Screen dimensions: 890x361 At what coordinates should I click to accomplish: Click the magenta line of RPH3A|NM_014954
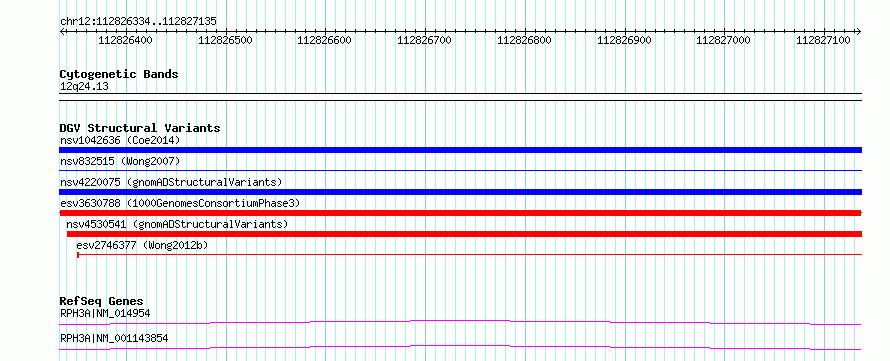460,322
